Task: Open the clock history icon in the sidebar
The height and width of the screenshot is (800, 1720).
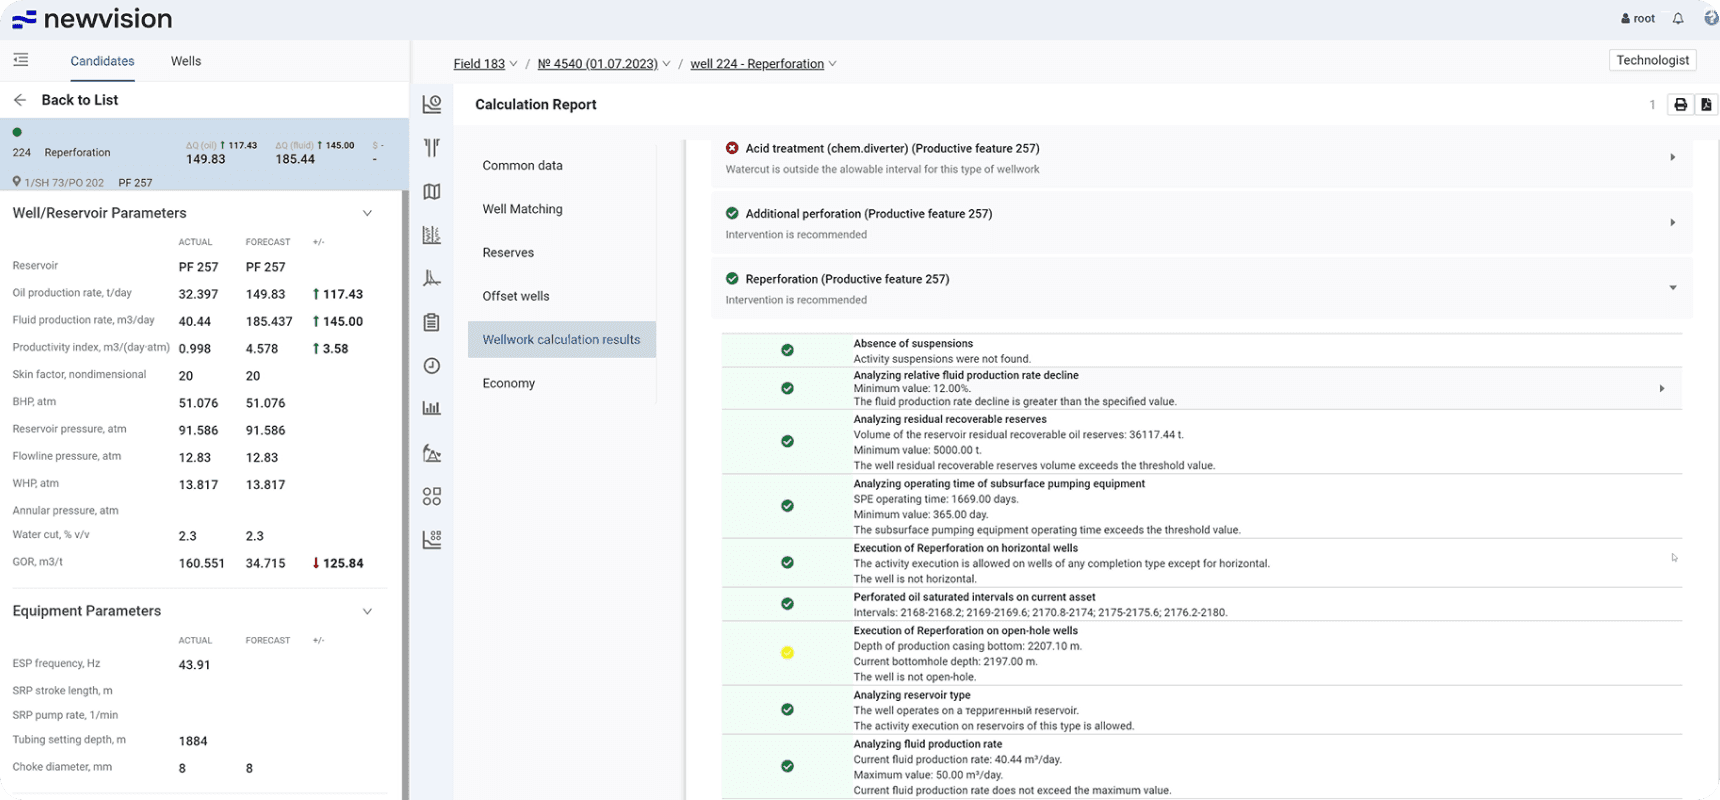Action: click(431, 366)
